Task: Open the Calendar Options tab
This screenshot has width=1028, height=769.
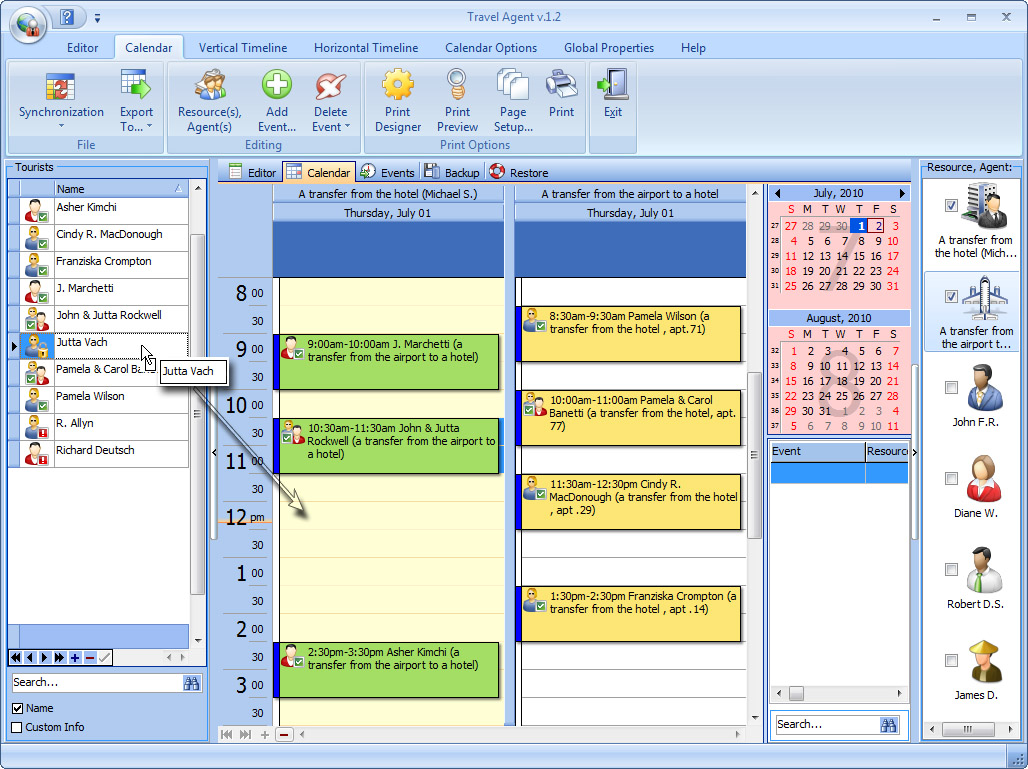Action: tap(491, 48)
